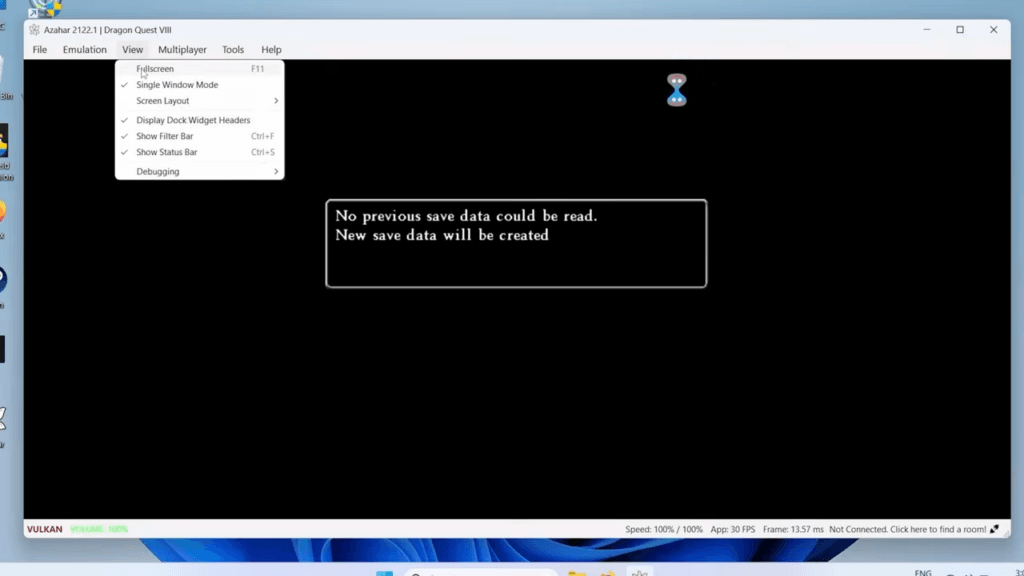Uncheck Display Dock Widget Headers
This screenshot has height=576, width=1024.
click(x=199, y=120)
